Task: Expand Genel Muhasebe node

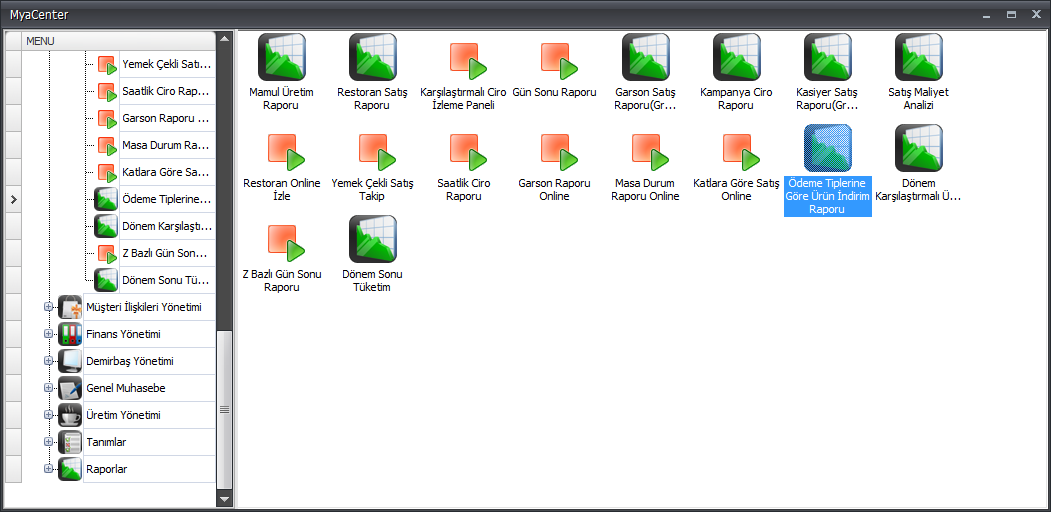Action: 48,388
